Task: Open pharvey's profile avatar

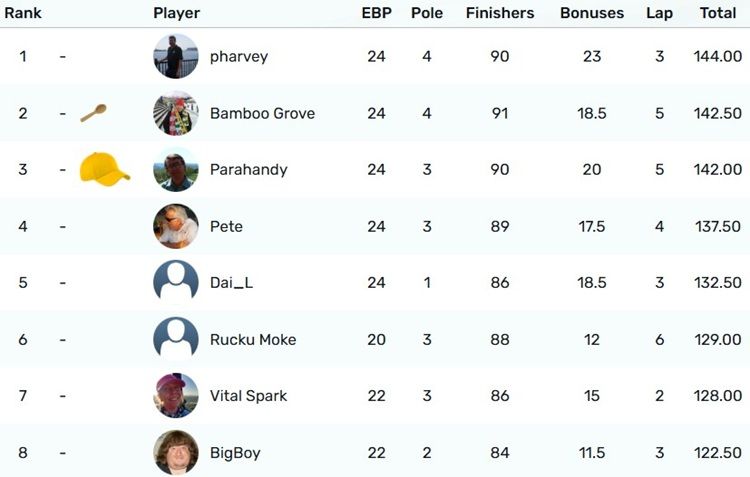Action: tap(176, 56)
